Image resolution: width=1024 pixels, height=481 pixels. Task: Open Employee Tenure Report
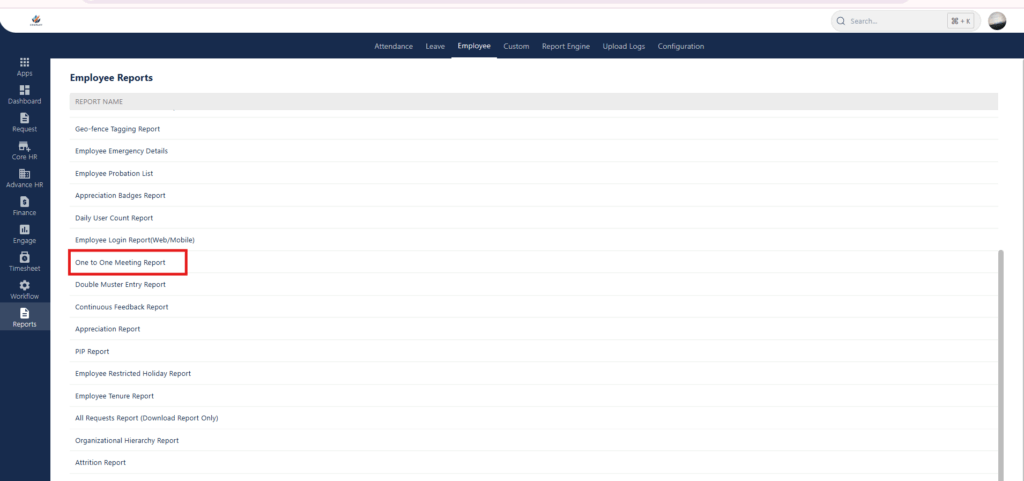pos(534,396)
